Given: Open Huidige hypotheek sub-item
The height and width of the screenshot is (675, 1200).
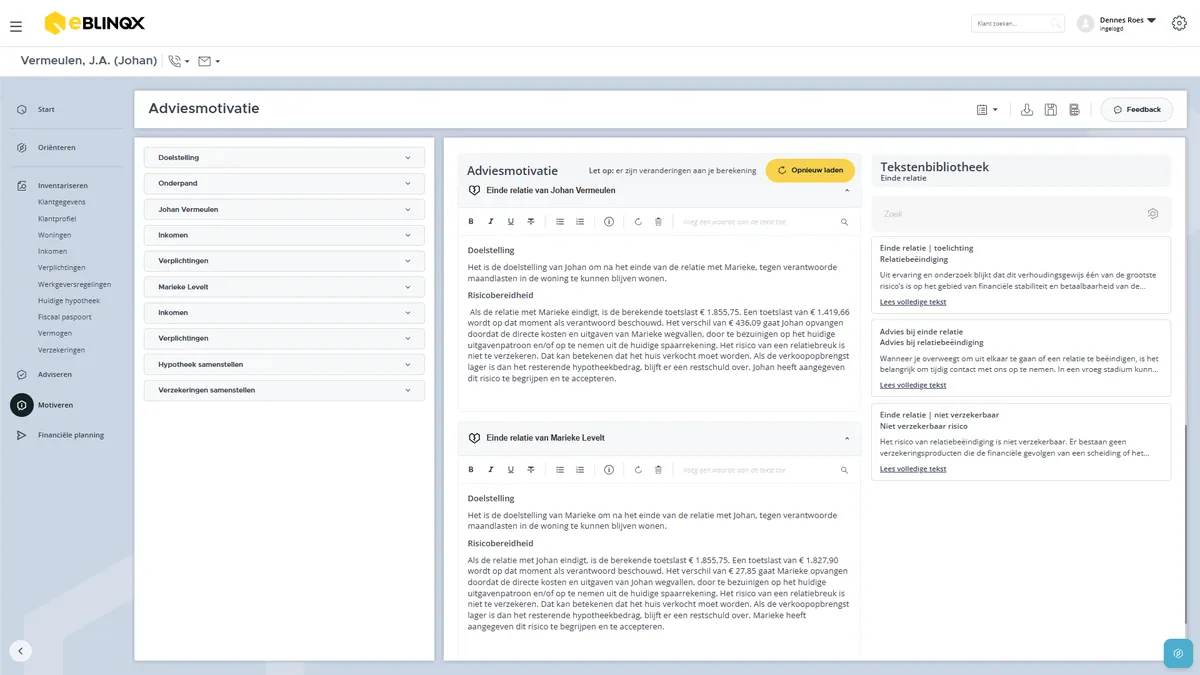Looking at the screenshot, I should coord(69,300).
